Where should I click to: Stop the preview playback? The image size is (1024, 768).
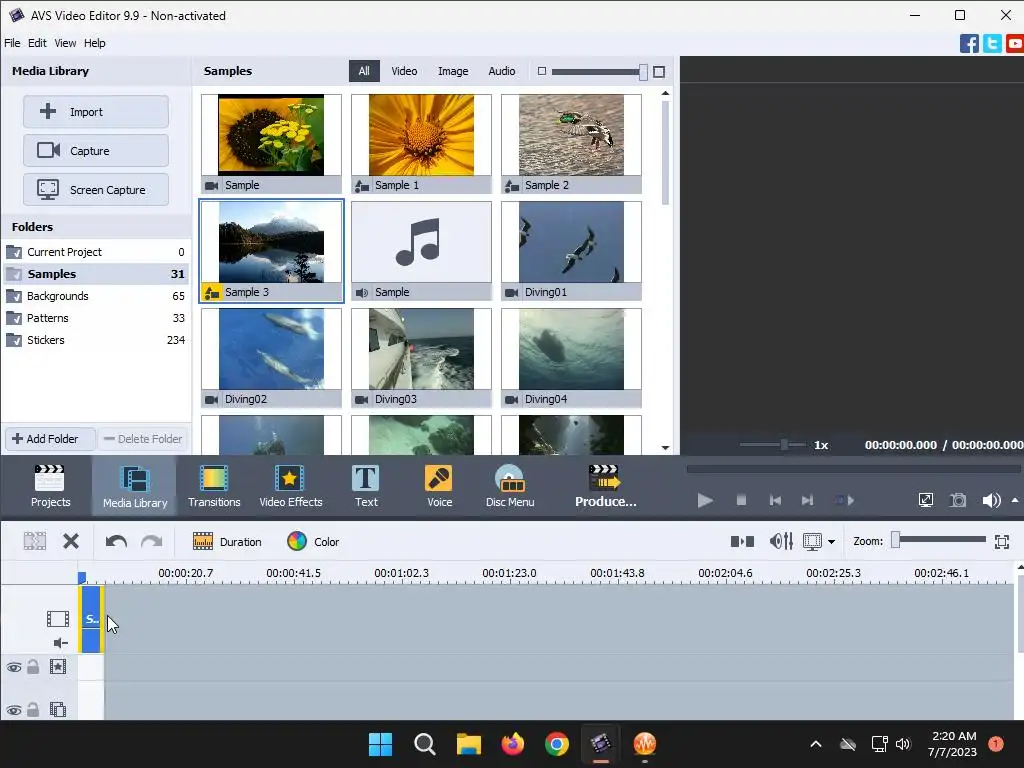[741, 500]
